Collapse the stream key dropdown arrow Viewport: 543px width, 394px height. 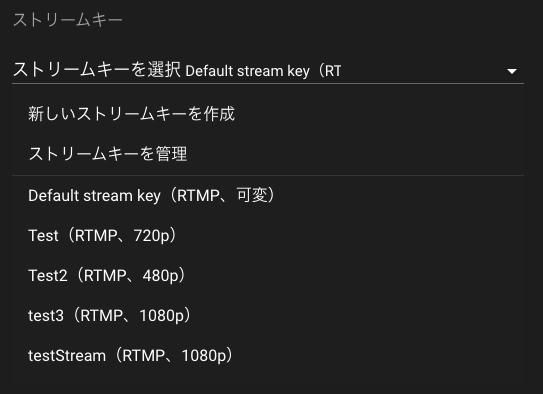point(511,71)
